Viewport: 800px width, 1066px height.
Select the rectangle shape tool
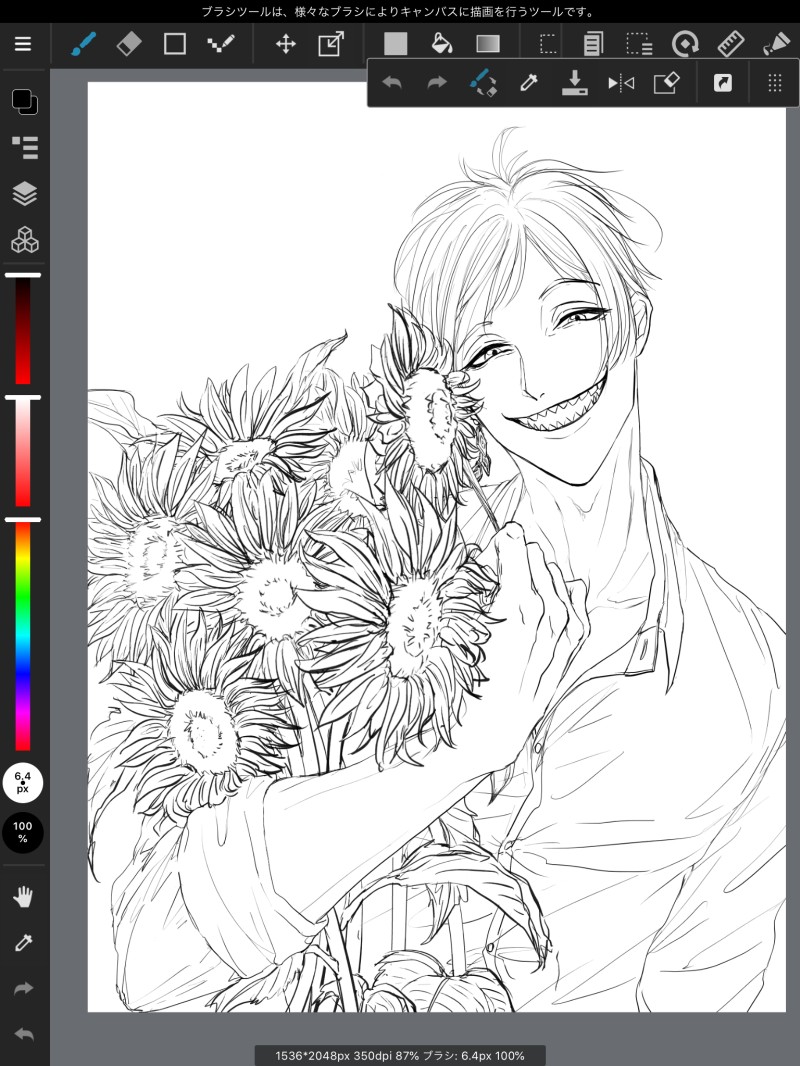pos(175,44)
